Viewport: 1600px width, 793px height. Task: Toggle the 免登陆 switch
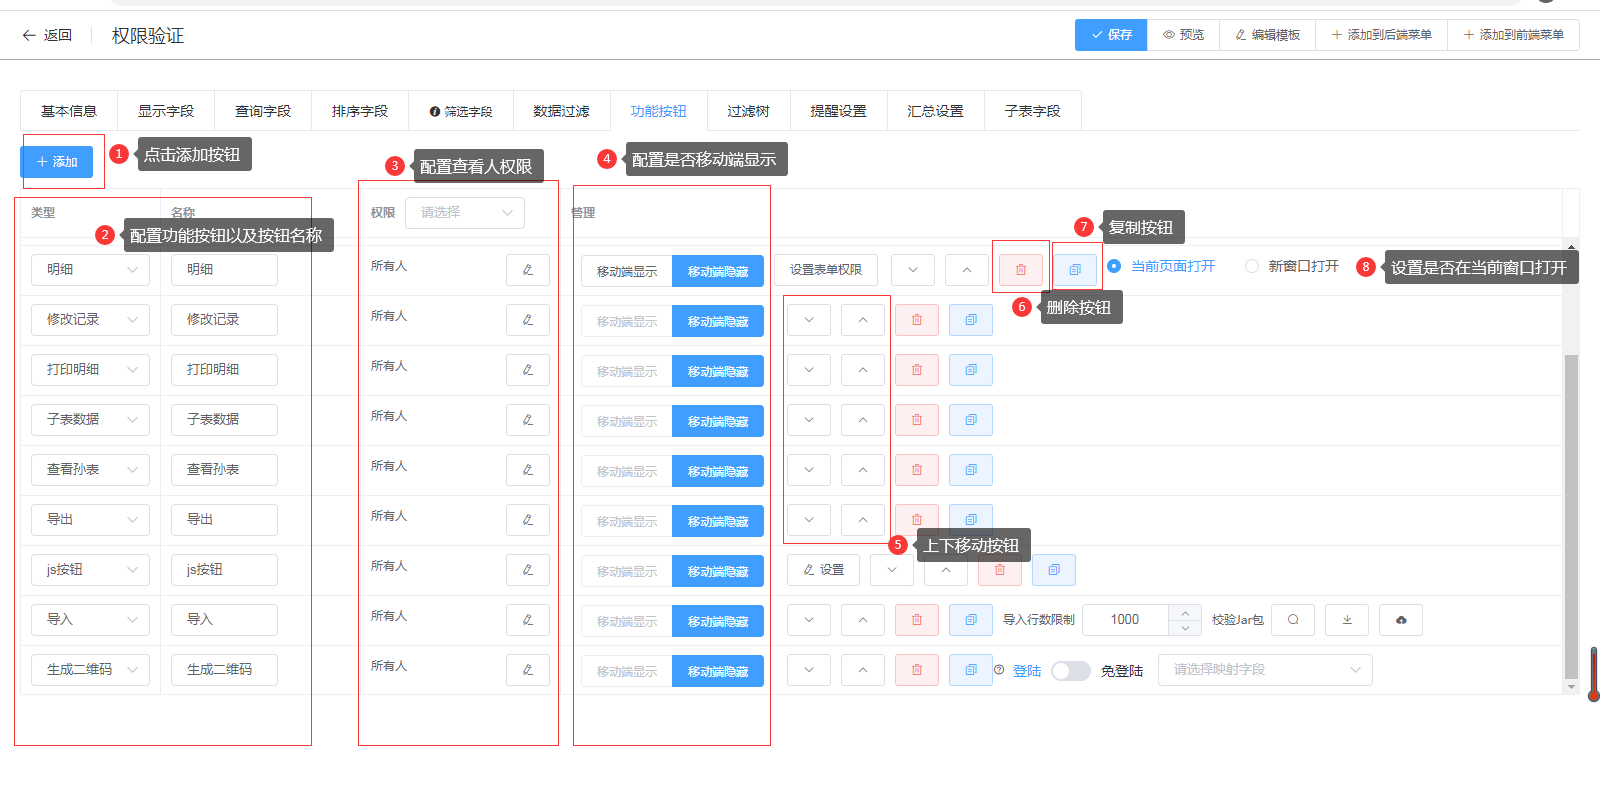point(1070,671)
